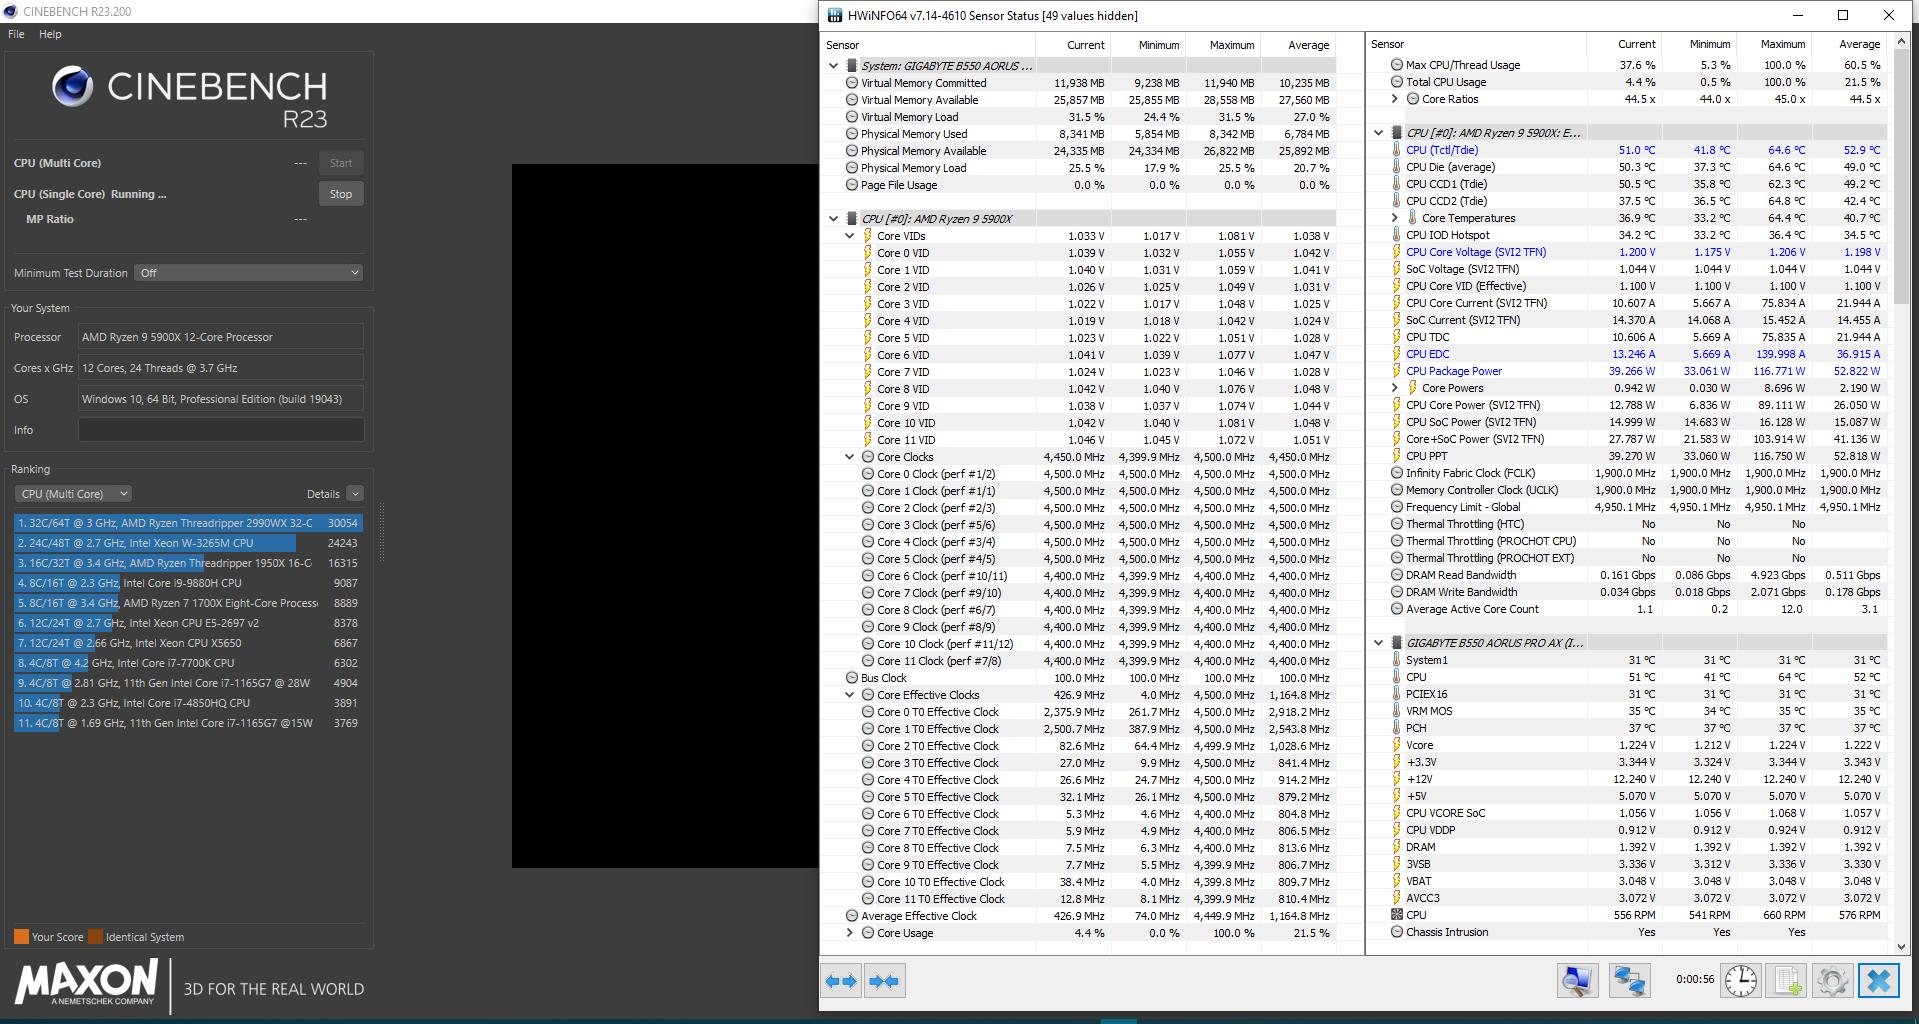Click the Cinebench sphere logo

[73, 87]
